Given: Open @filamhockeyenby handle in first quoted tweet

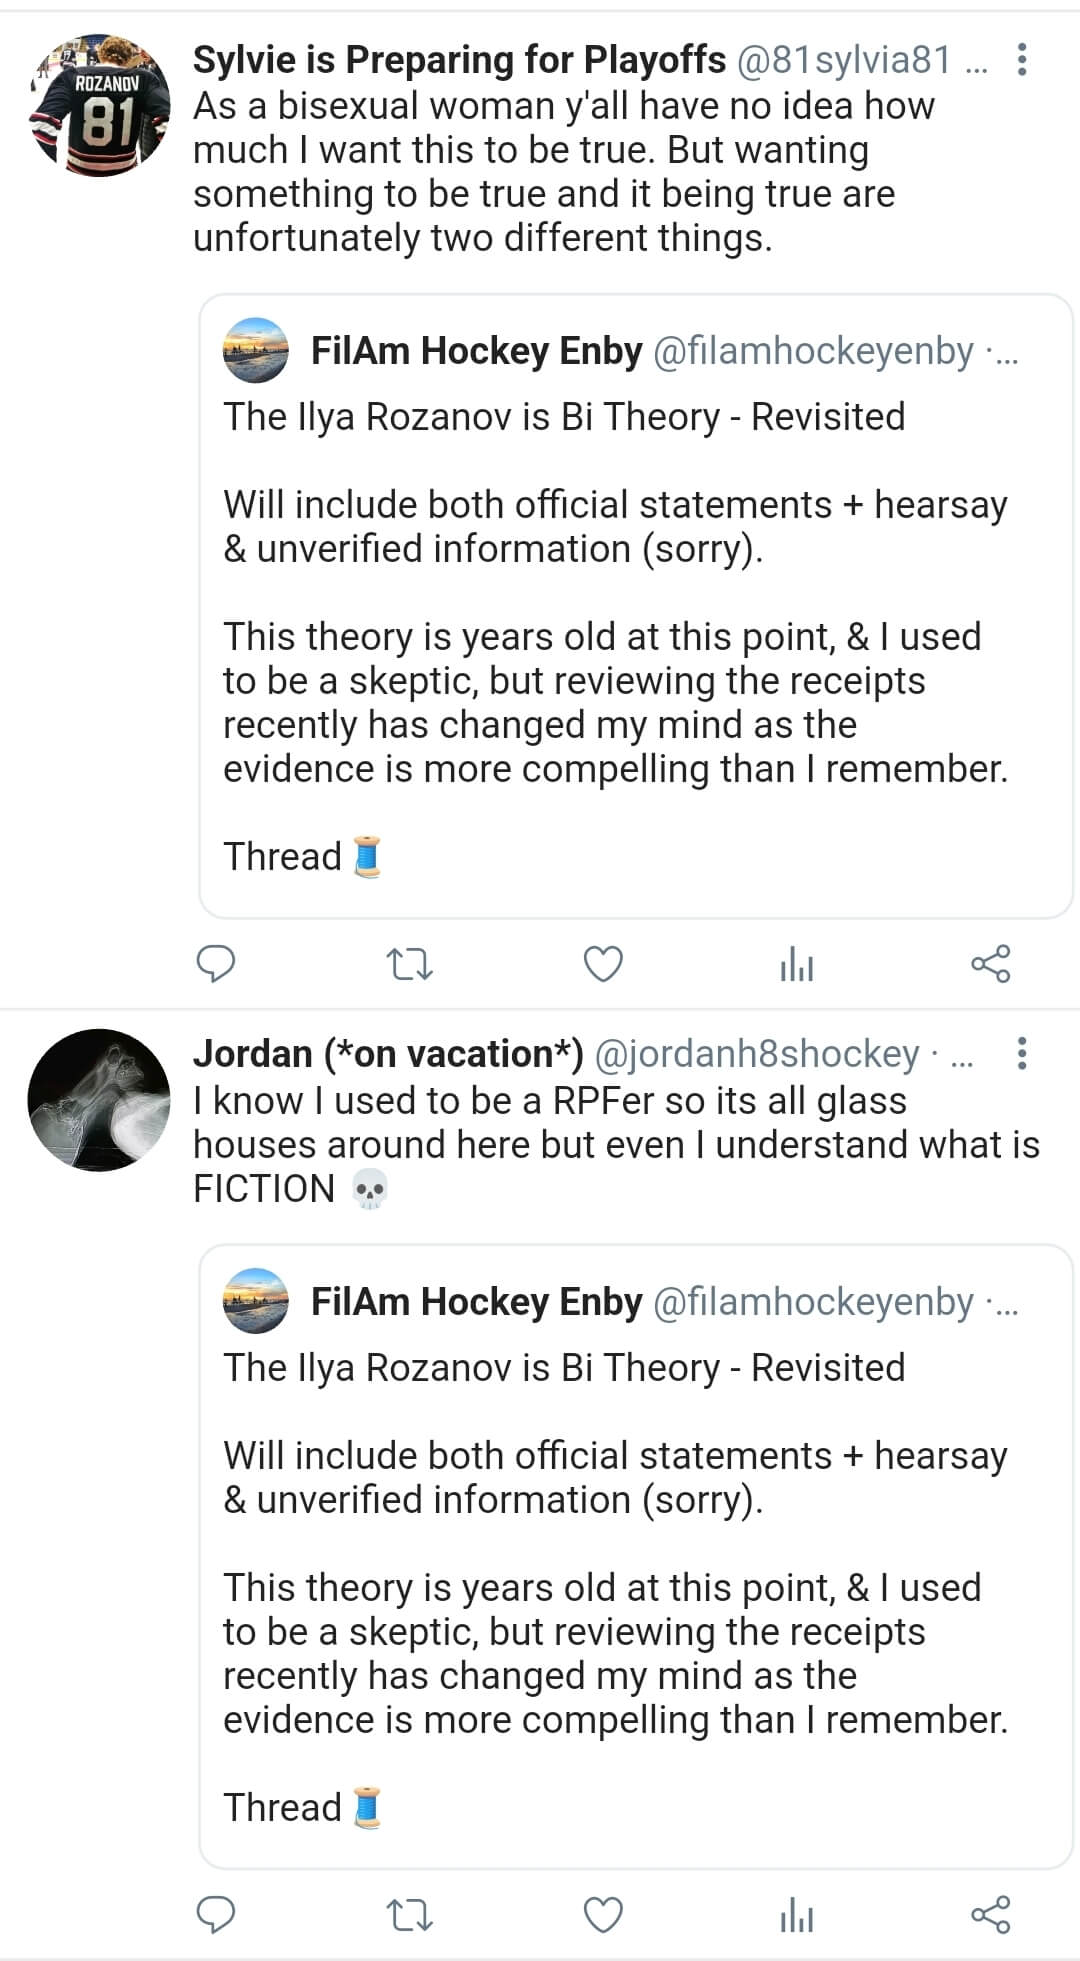Looking at the screenshot, I should click(813, 351).
